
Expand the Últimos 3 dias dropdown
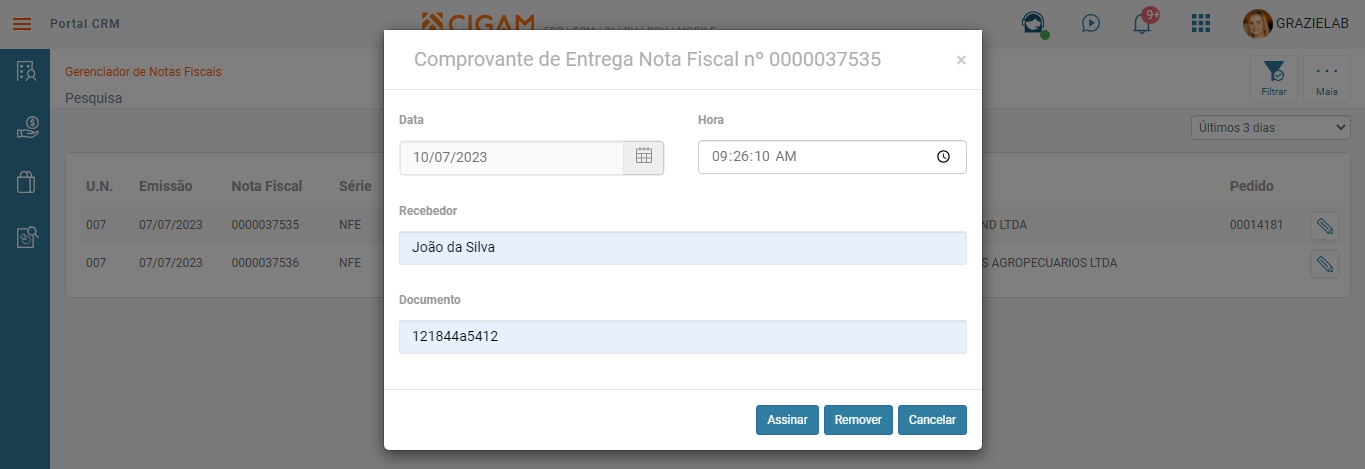1270,127
